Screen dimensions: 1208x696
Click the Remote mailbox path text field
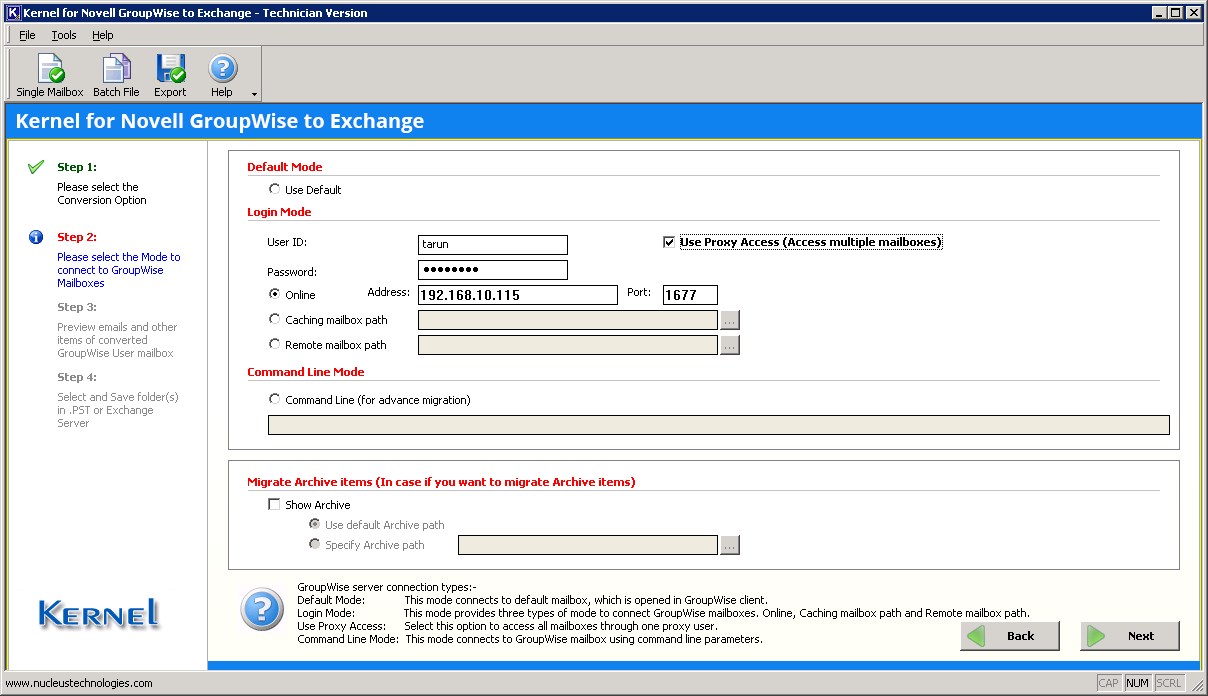pyautogui.click(x=568, y=345)
